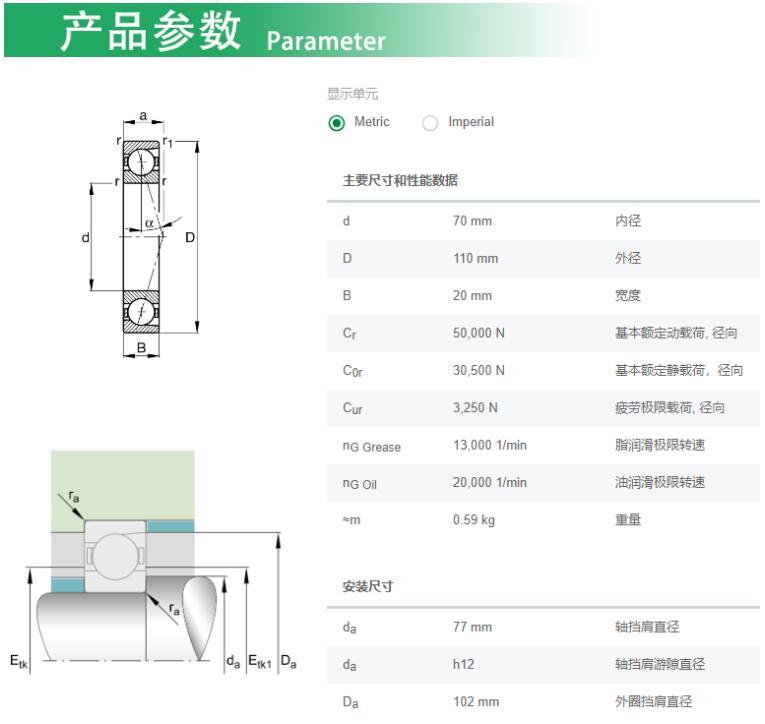The image size is (765, 724).
Task: Click the 0.59 kg weight value
Action: (473, 520)
